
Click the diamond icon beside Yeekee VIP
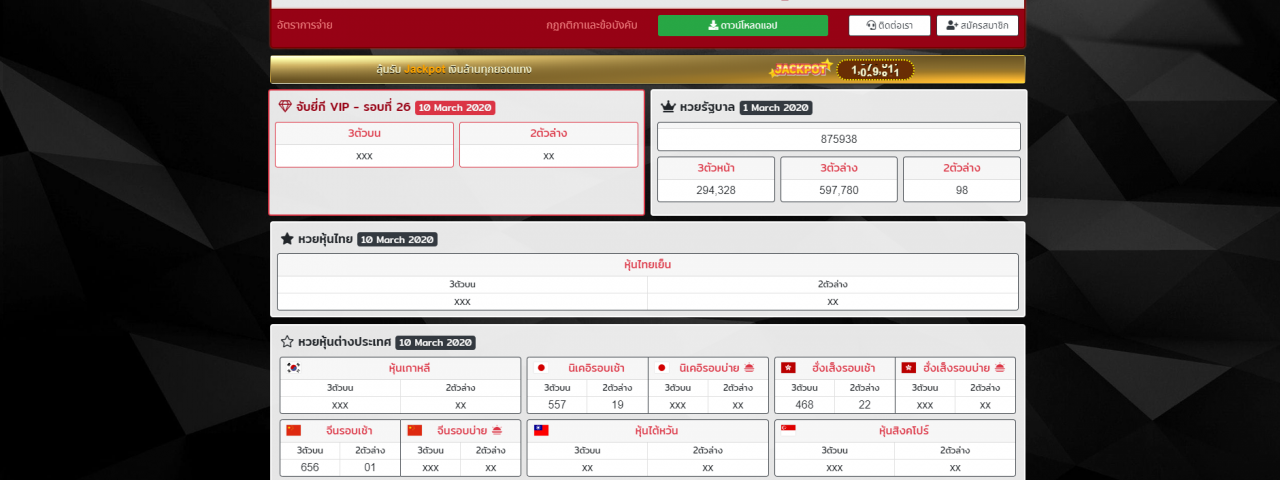coord(285,107)
